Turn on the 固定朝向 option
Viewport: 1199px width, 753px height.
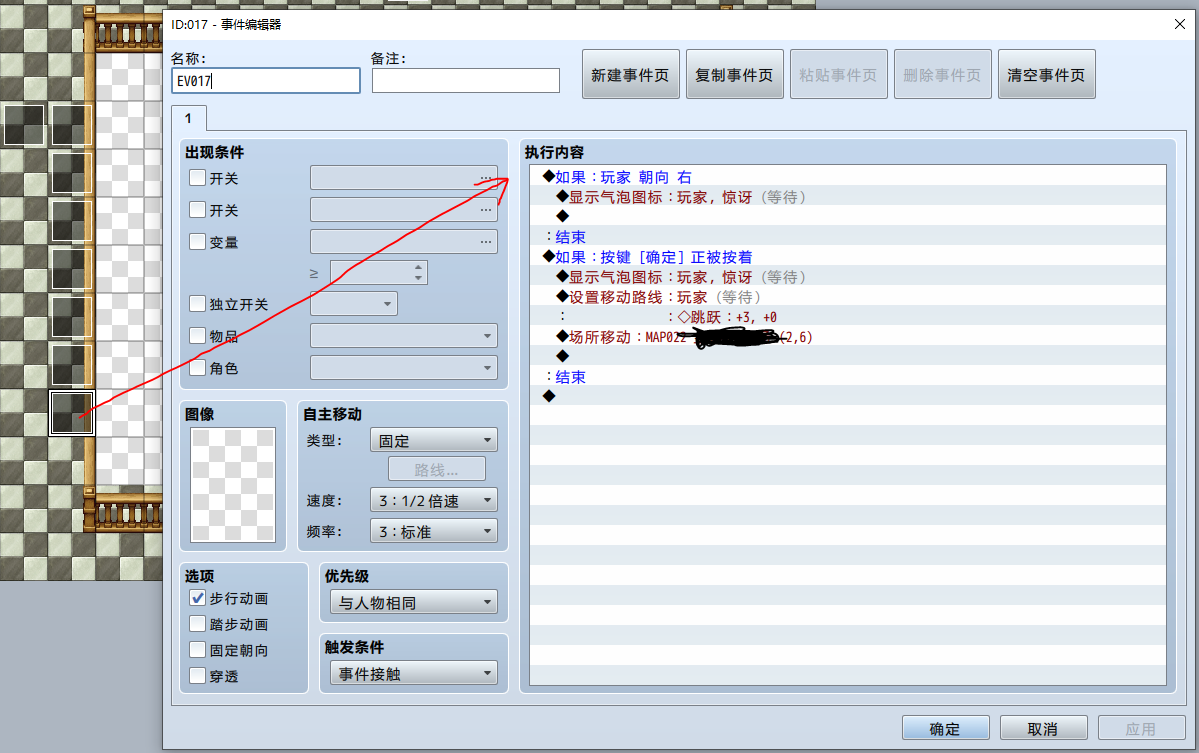197,650
